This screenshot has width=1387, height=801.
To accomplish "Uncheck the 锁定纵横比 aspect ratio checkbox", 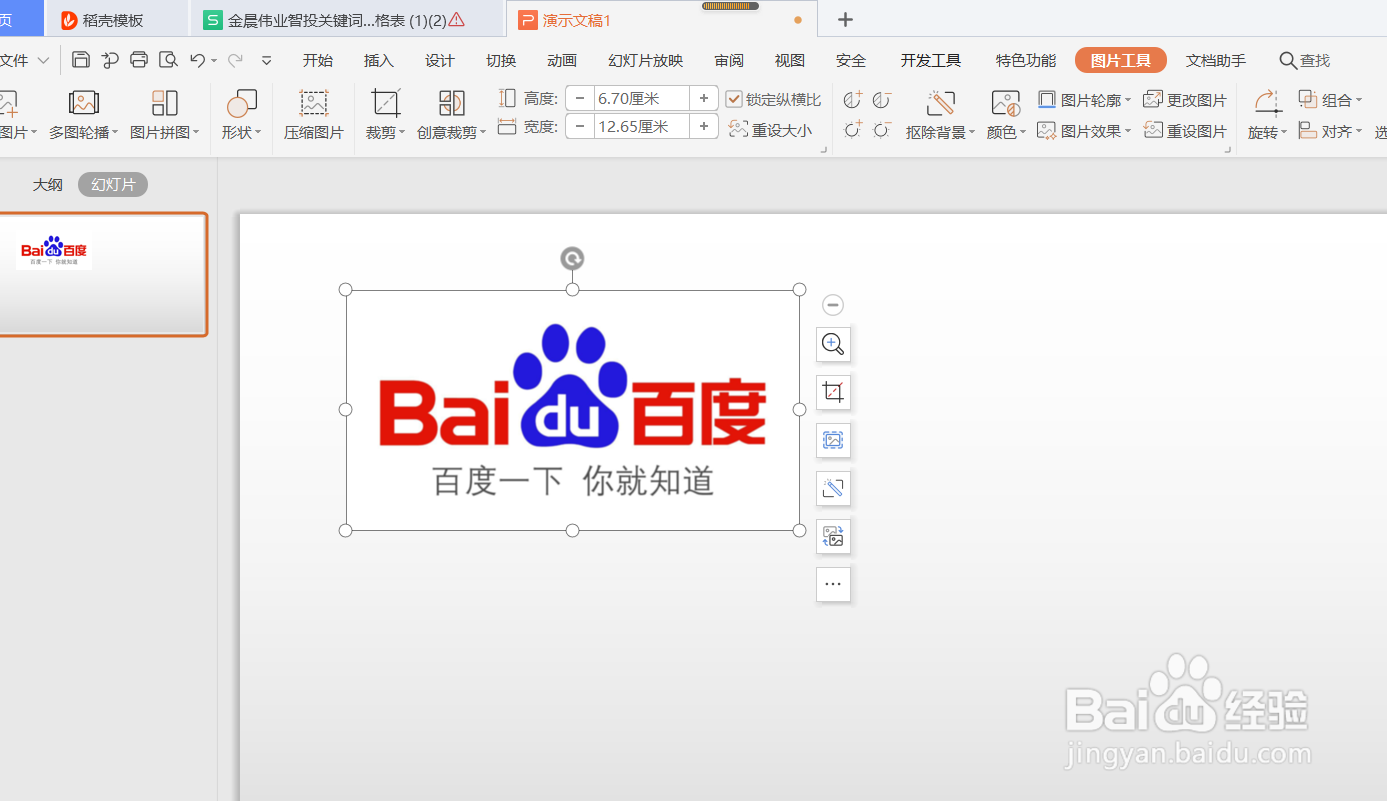I will (734, 98).
